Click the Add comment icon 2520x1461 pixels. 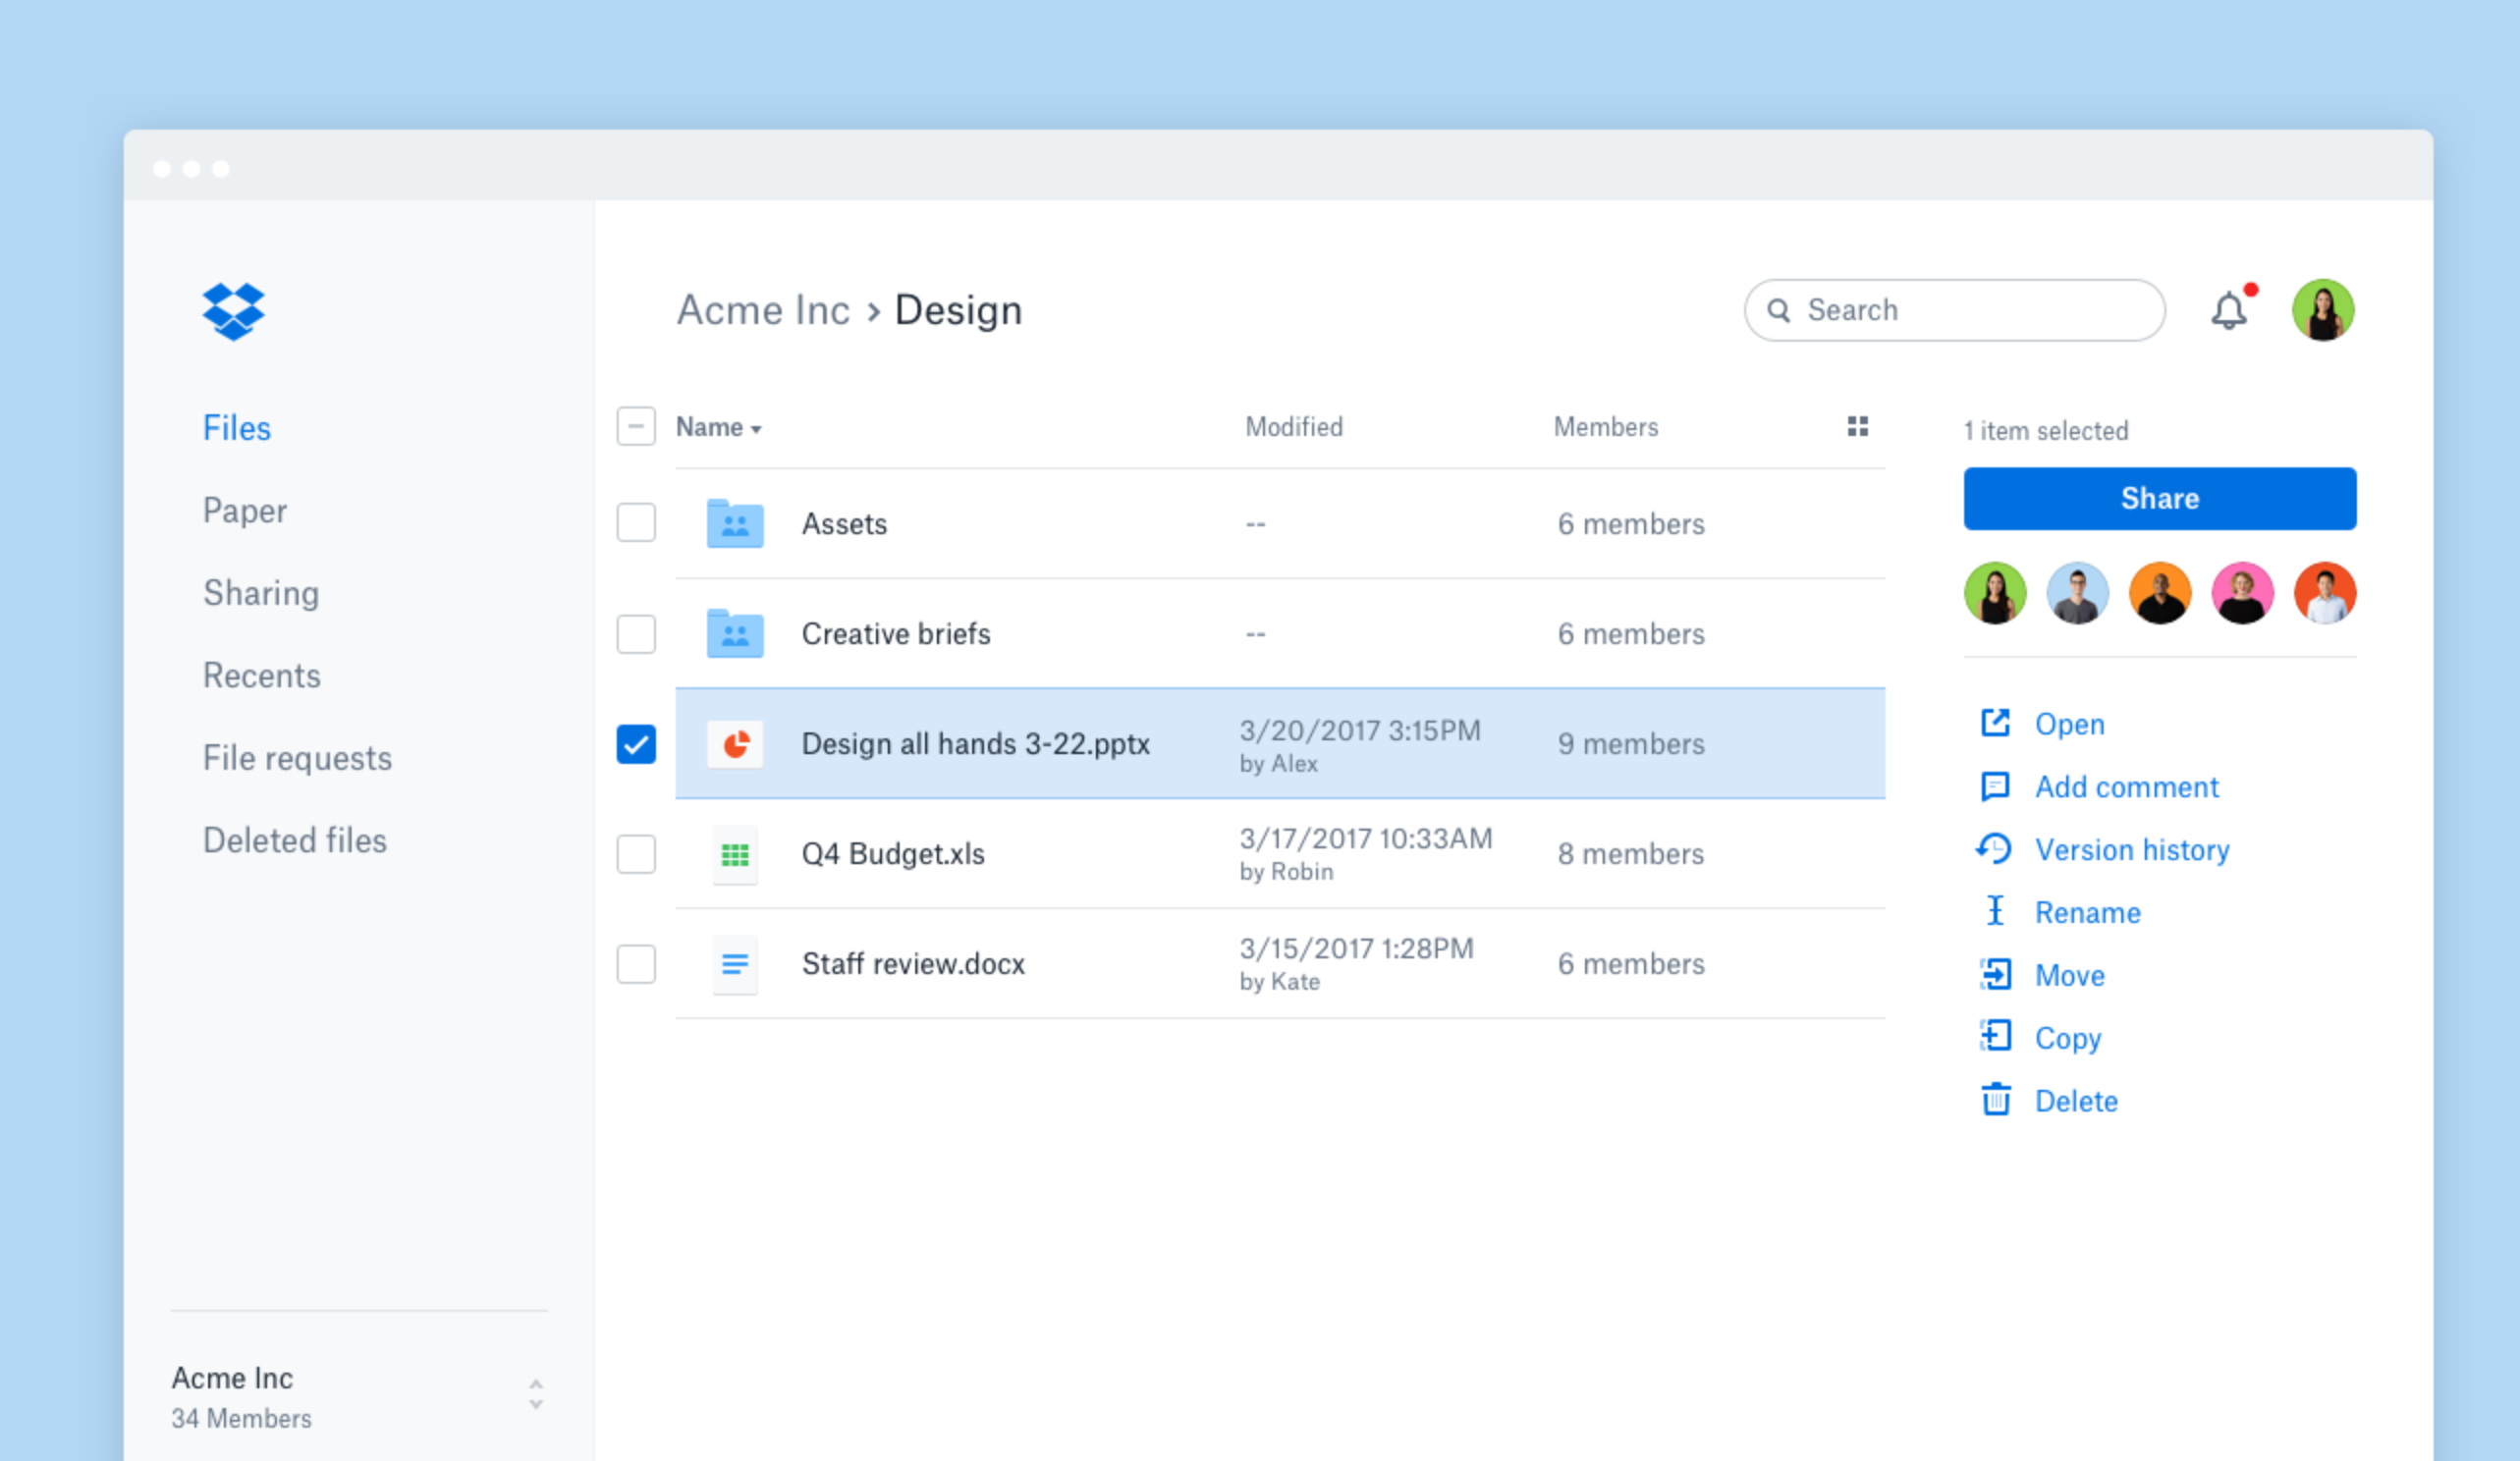tap(1993, 787)
